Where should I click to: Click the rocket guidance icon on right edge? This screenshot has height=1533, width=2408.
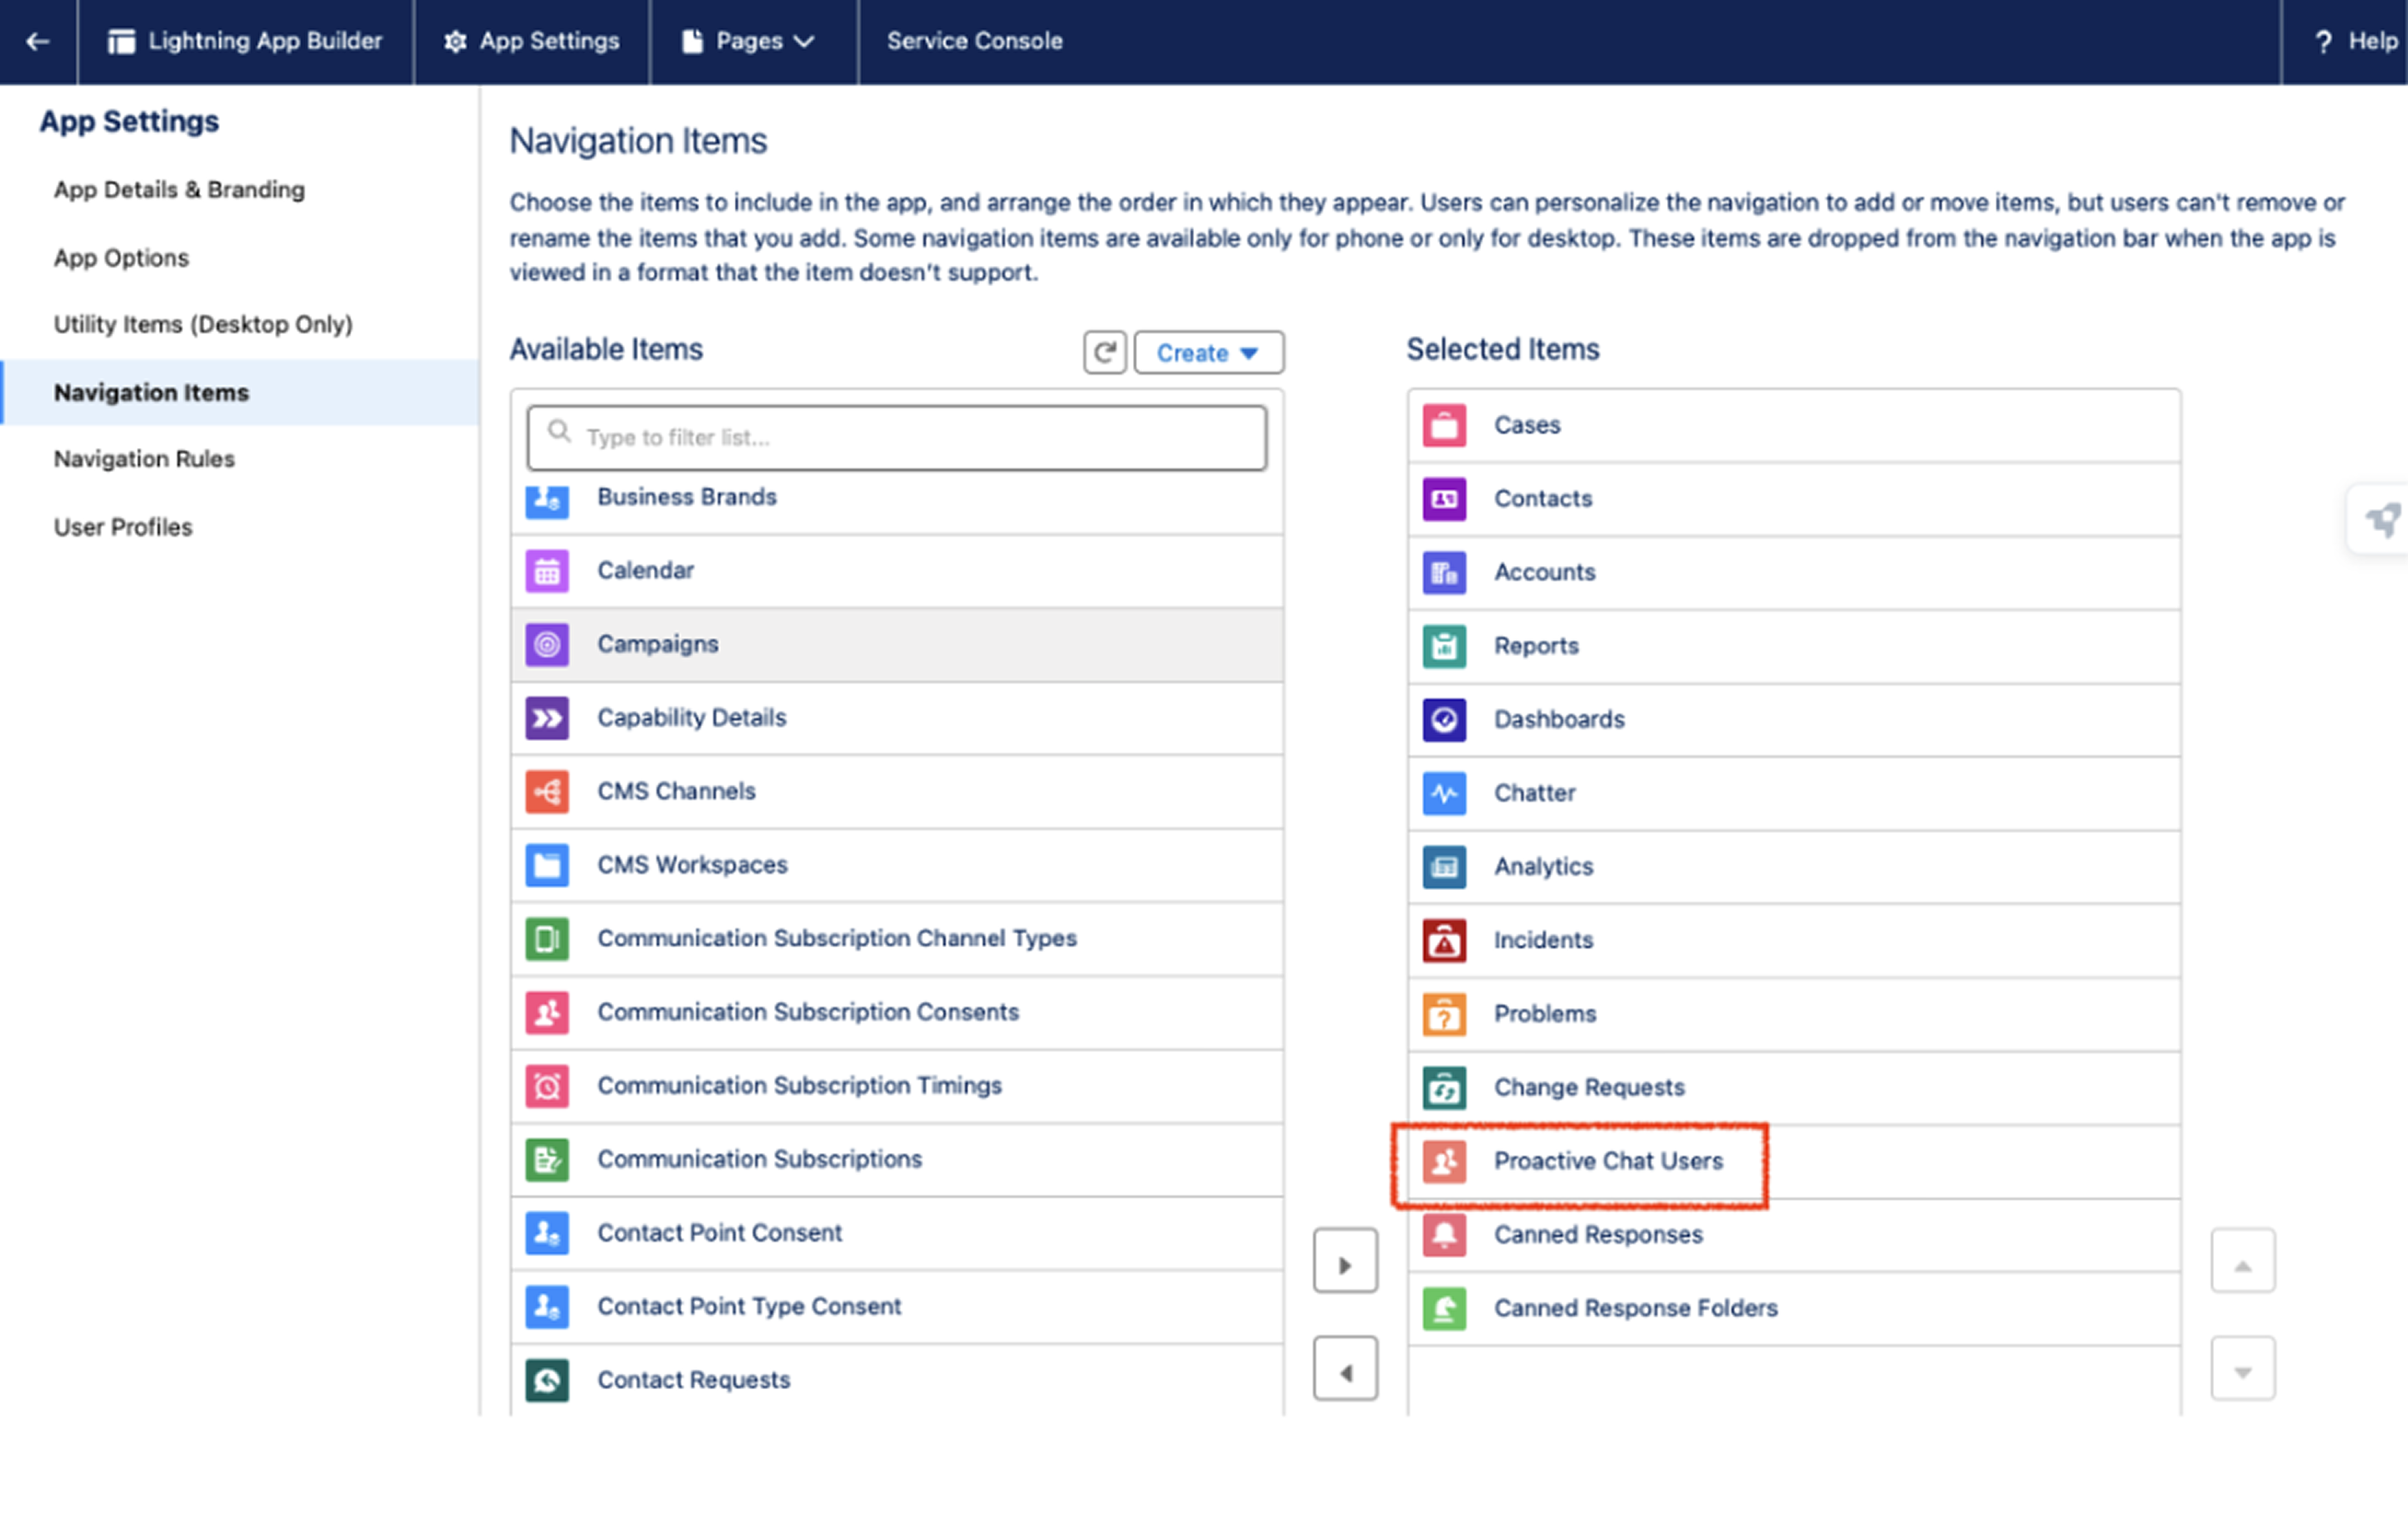coord(2382,519)
